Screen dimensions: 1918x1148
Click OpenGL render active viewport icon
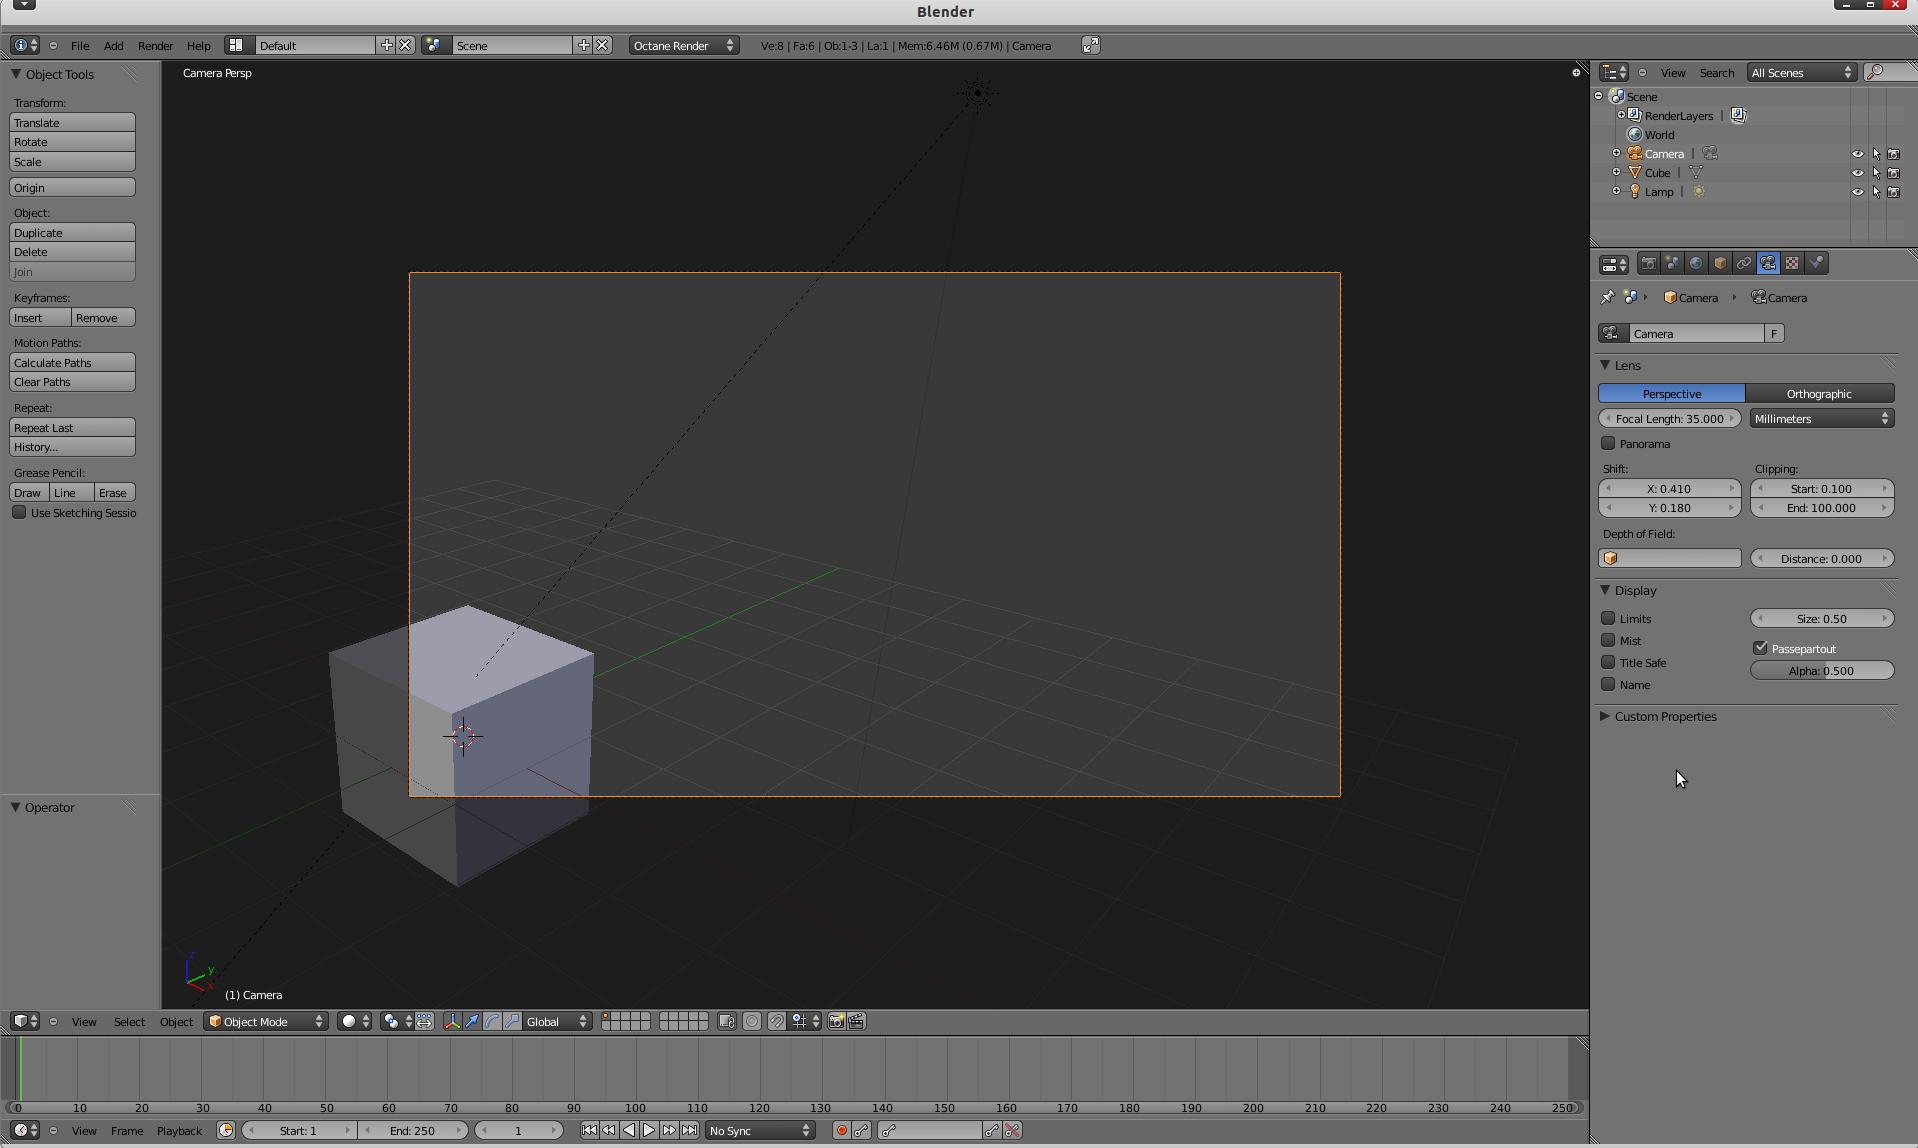coord(836,1022)
